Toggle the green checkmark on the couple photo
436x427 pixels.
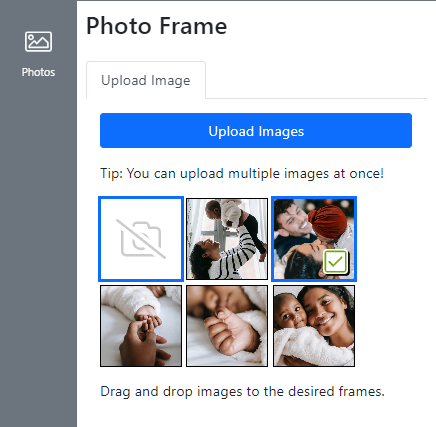(x=335, y=262)
